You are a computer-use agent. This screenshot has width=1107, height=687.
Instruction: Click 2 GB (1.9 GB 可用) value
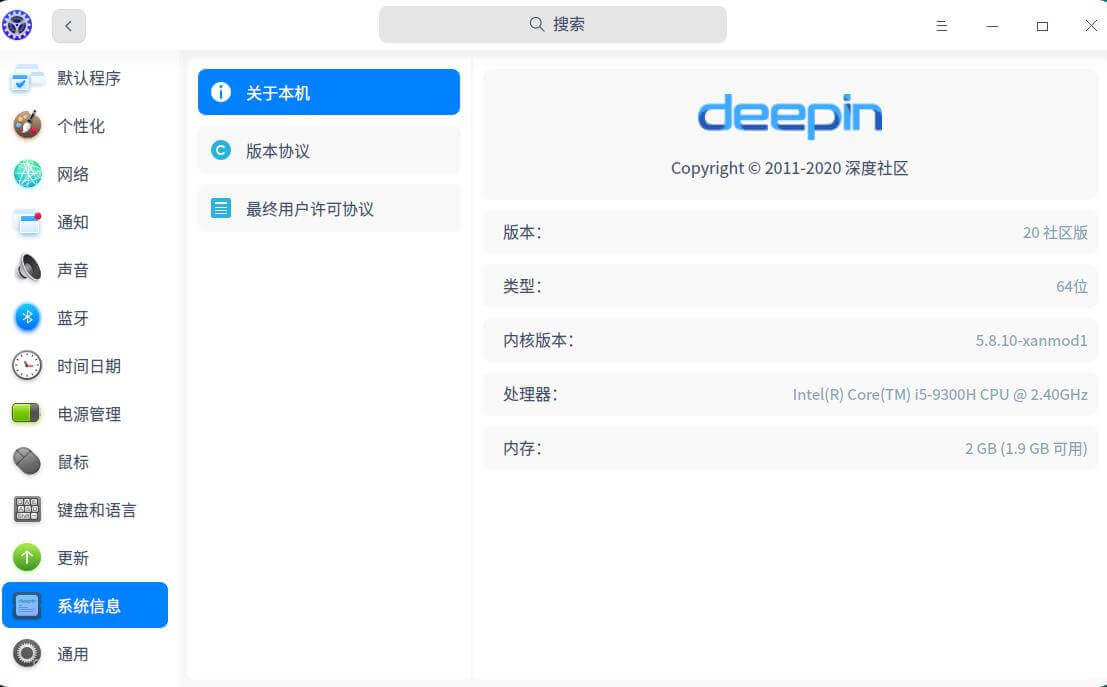(x=1026, y=448)
